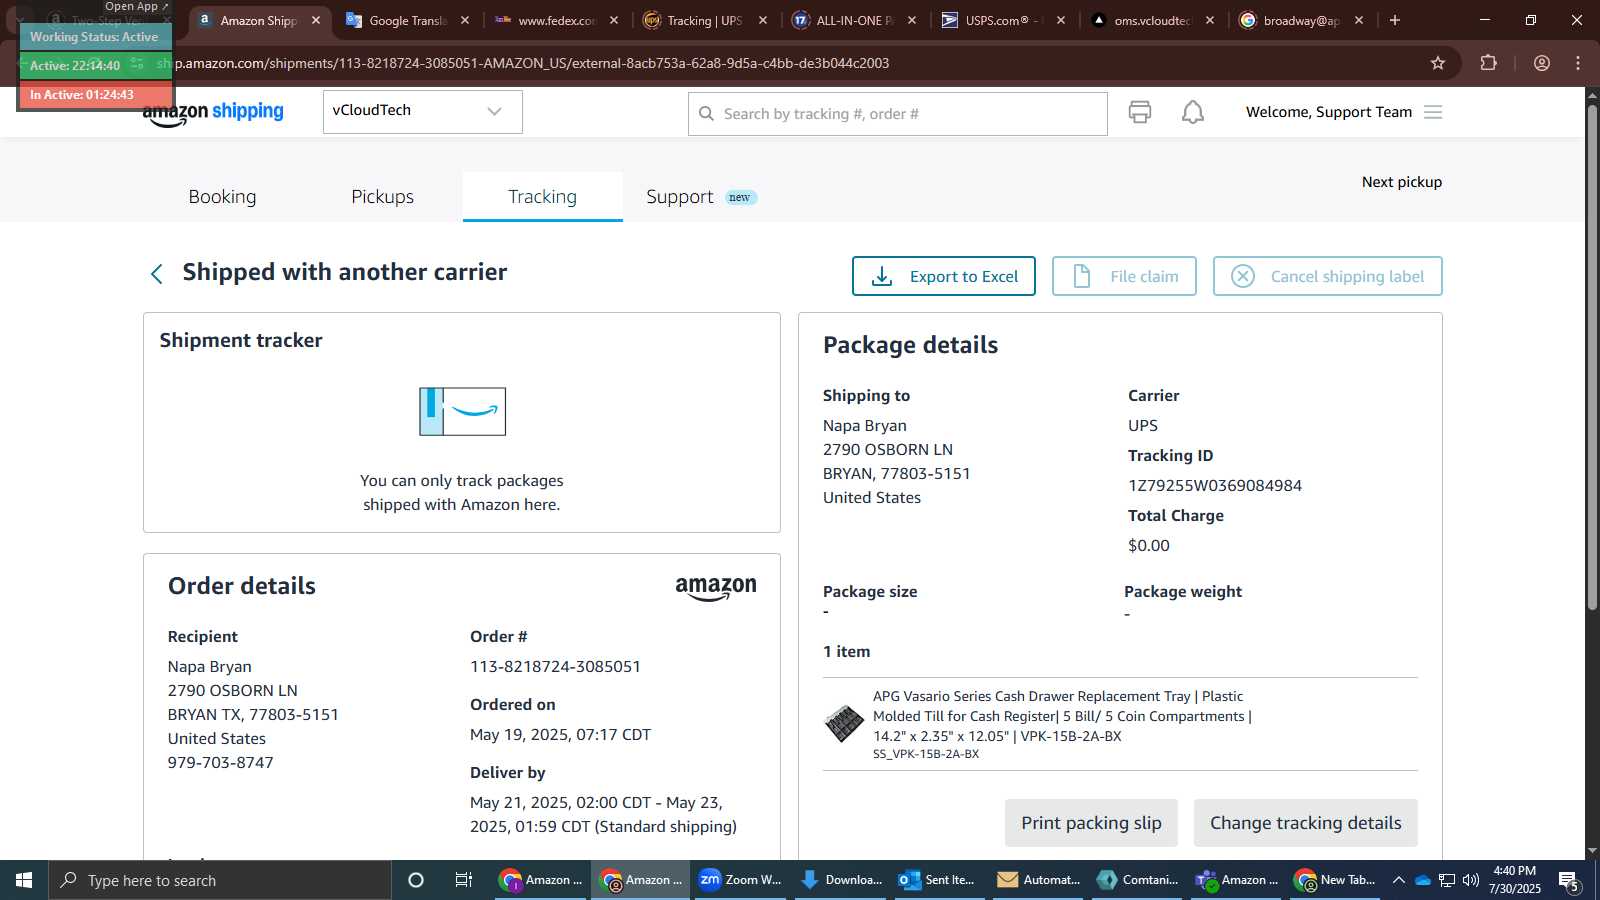The height and width of the screenshot is (900, 1600).
Task: Open the Windows action center notifications
Action: pos(1568,881)
